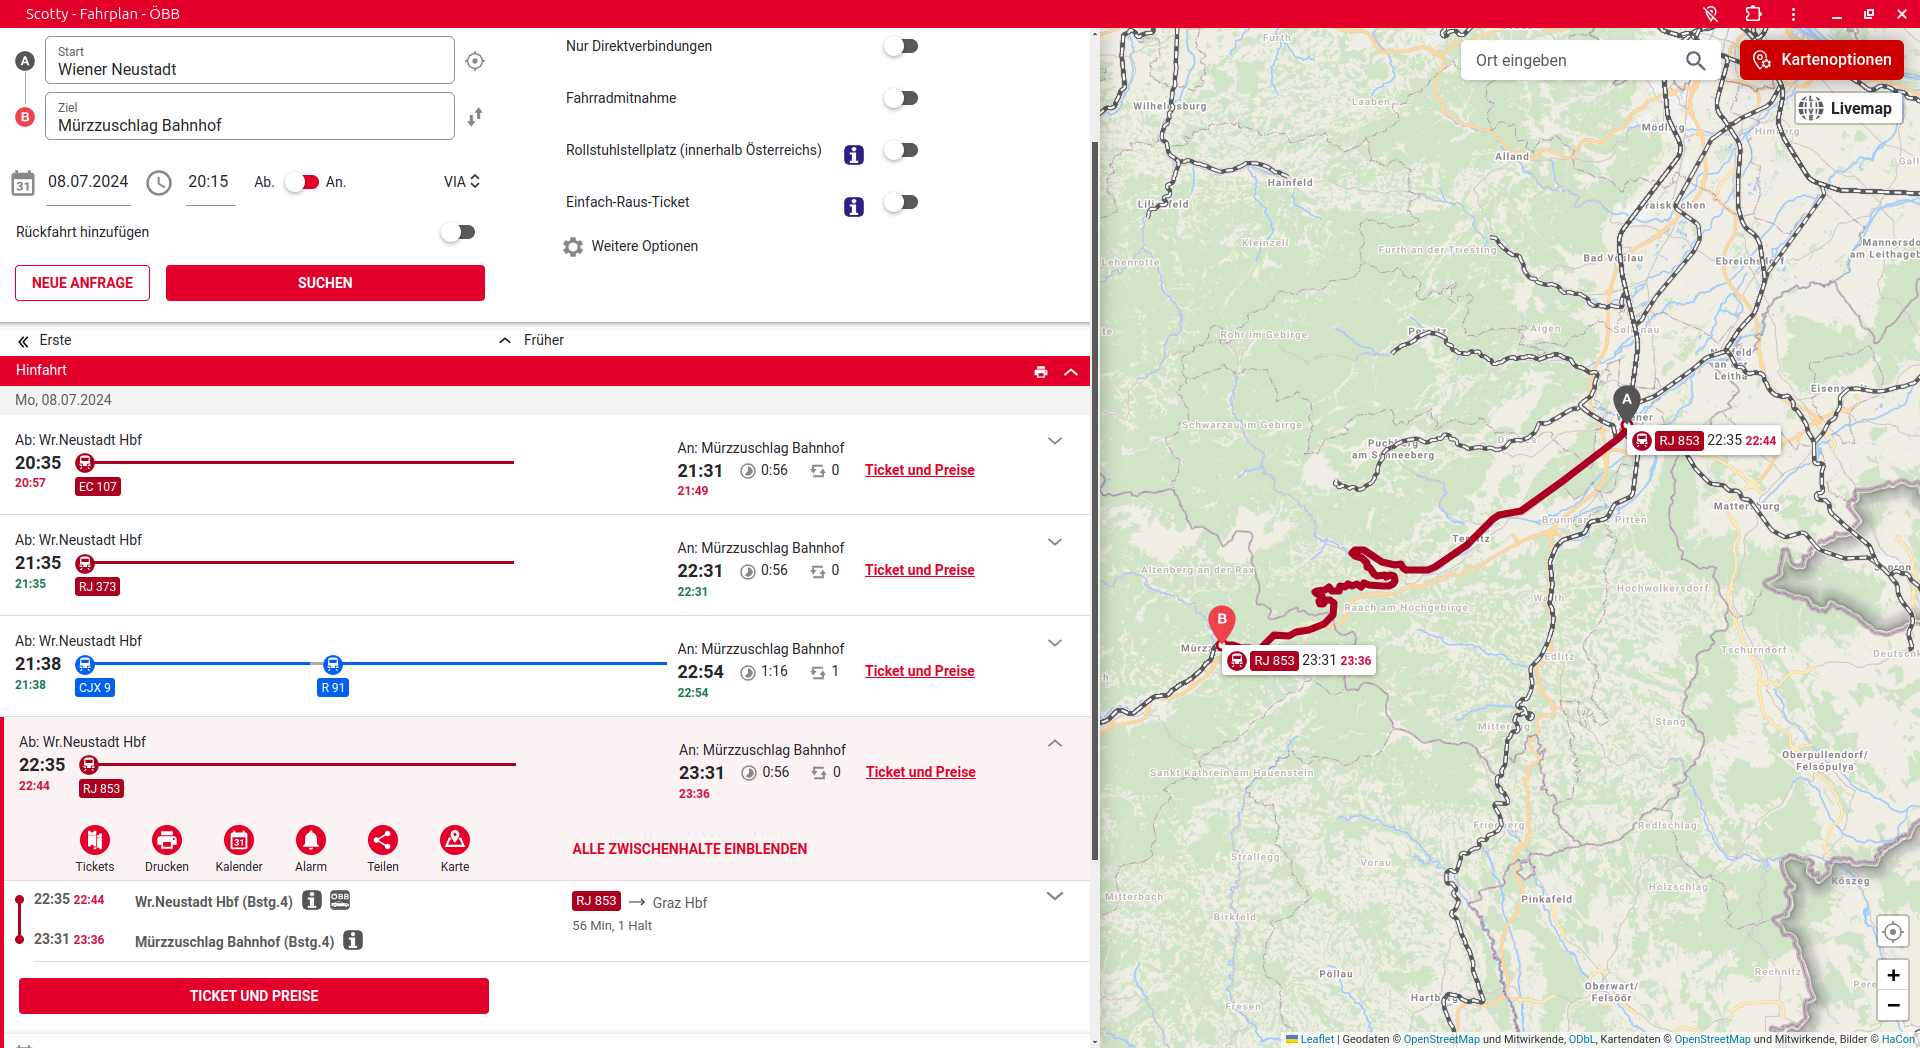This screenshot has width=1920, height=1048.
Task: Click ALLE ZWISCHENHALTE EINBLENDEN link
Action: click(689, 849)
